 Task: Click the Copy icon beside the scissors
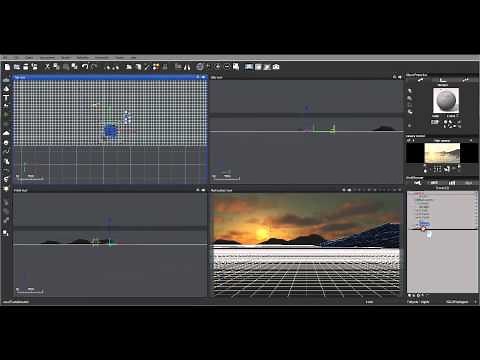point(56,67)
